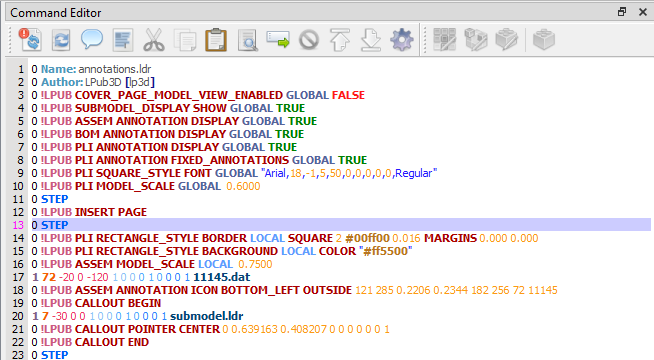Image resolution: width=654 pixels, height=360 pixels.
Task: Click the prohibited circle delete icon
Action: pyautogui.click(x=309, y=40)
